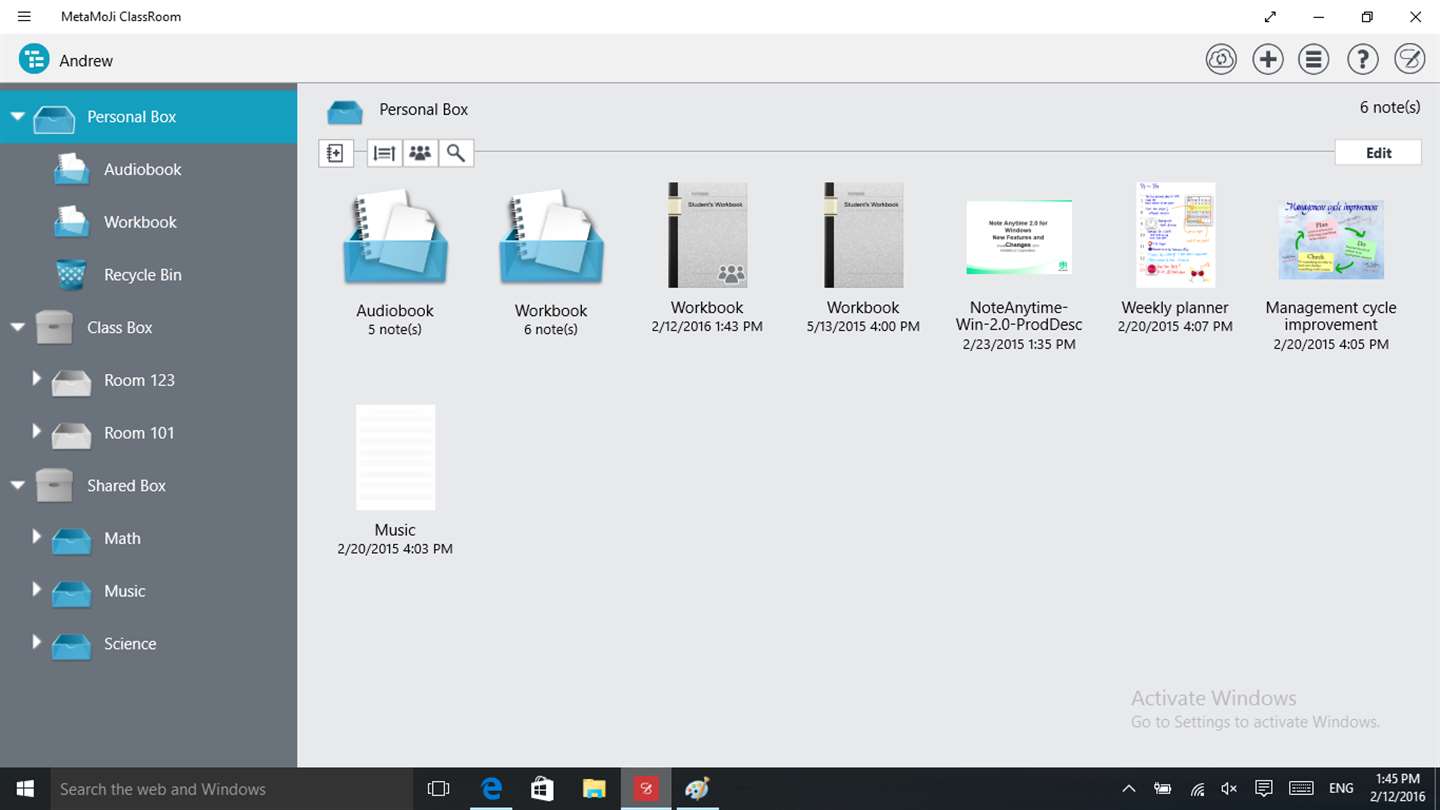Viewport: 1440px width, 810px height.
Task: Select Music folder in sidebar
Action: 149,591
